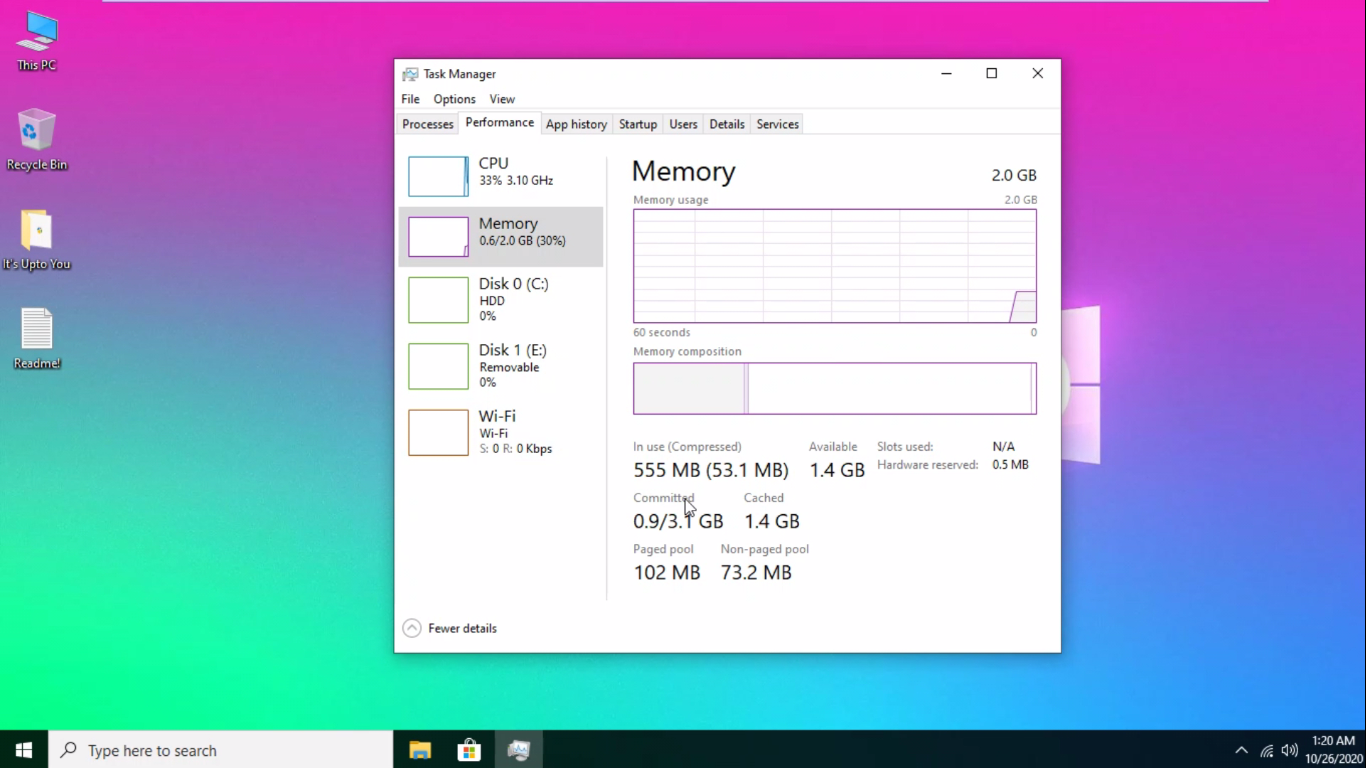1366x768 pixels.
Task: Open the volume speaker tray icon
Action: (1289, 750)
